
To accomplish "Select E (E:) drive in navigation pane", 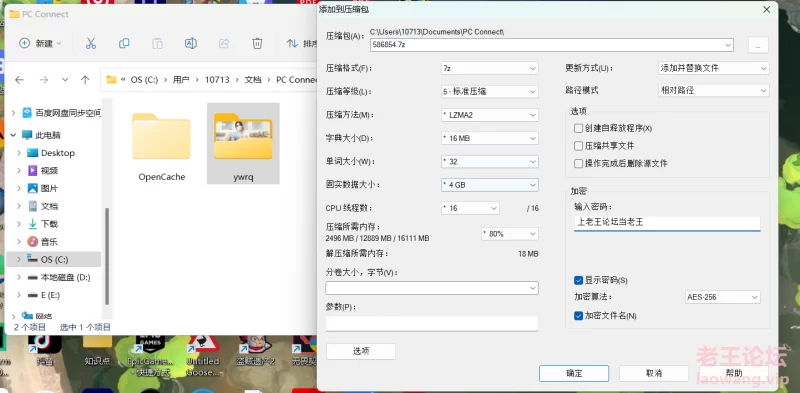I will (50, 295).
